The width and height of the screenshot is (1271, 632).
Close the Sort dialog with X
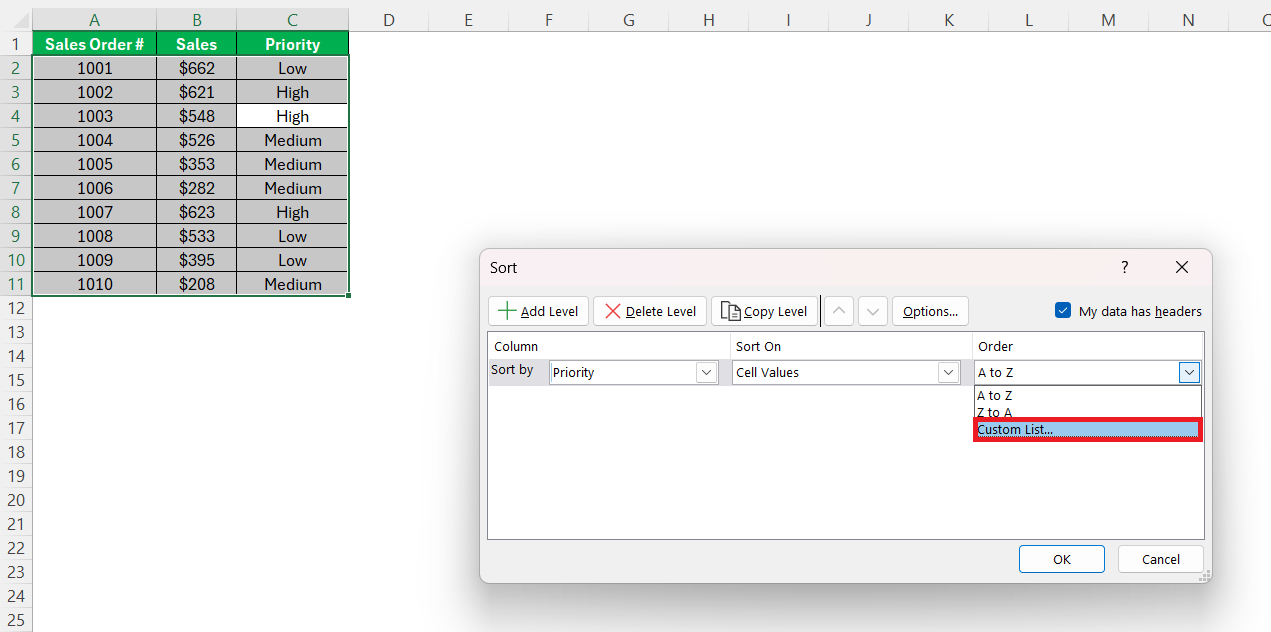pos(1182,267)
